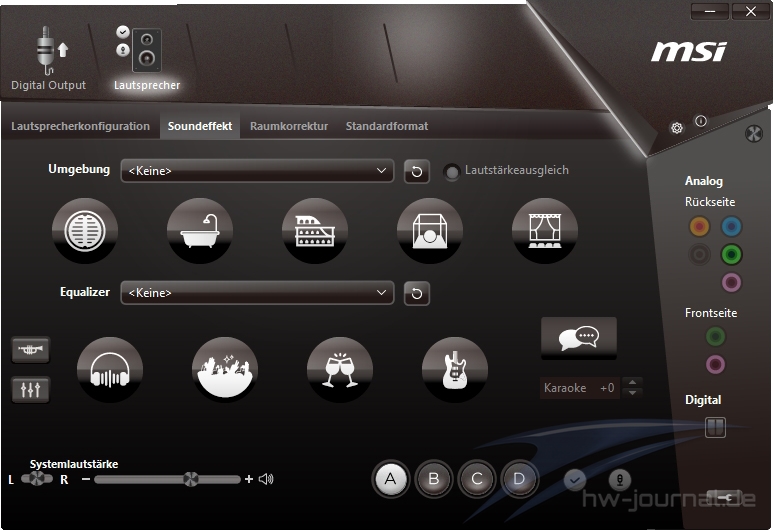The height and width of the screenshot is (530, 773).
Task: Select the rock guitar equalizer preset
Action: [455, 370]
